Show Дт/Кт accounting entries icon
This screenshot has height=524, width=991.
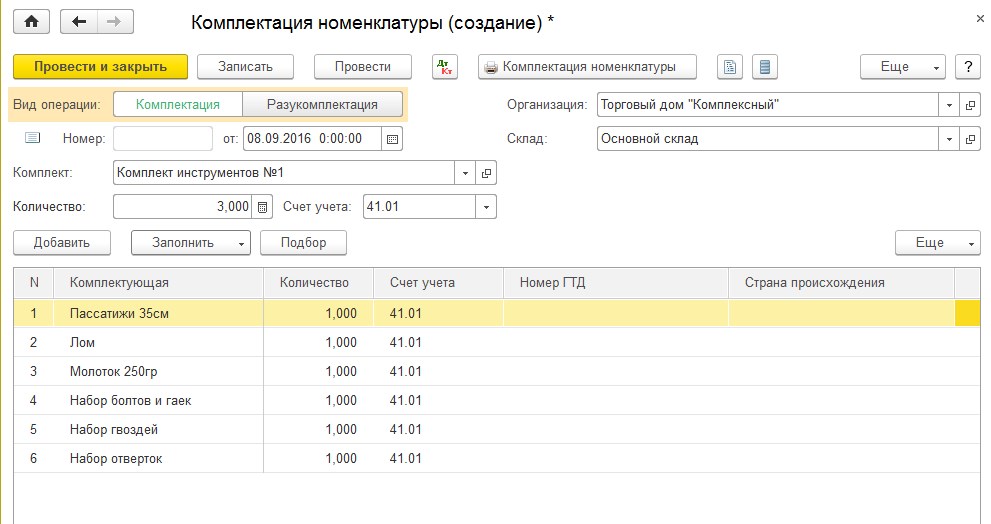pyautogui.click(x=443, y=67)
